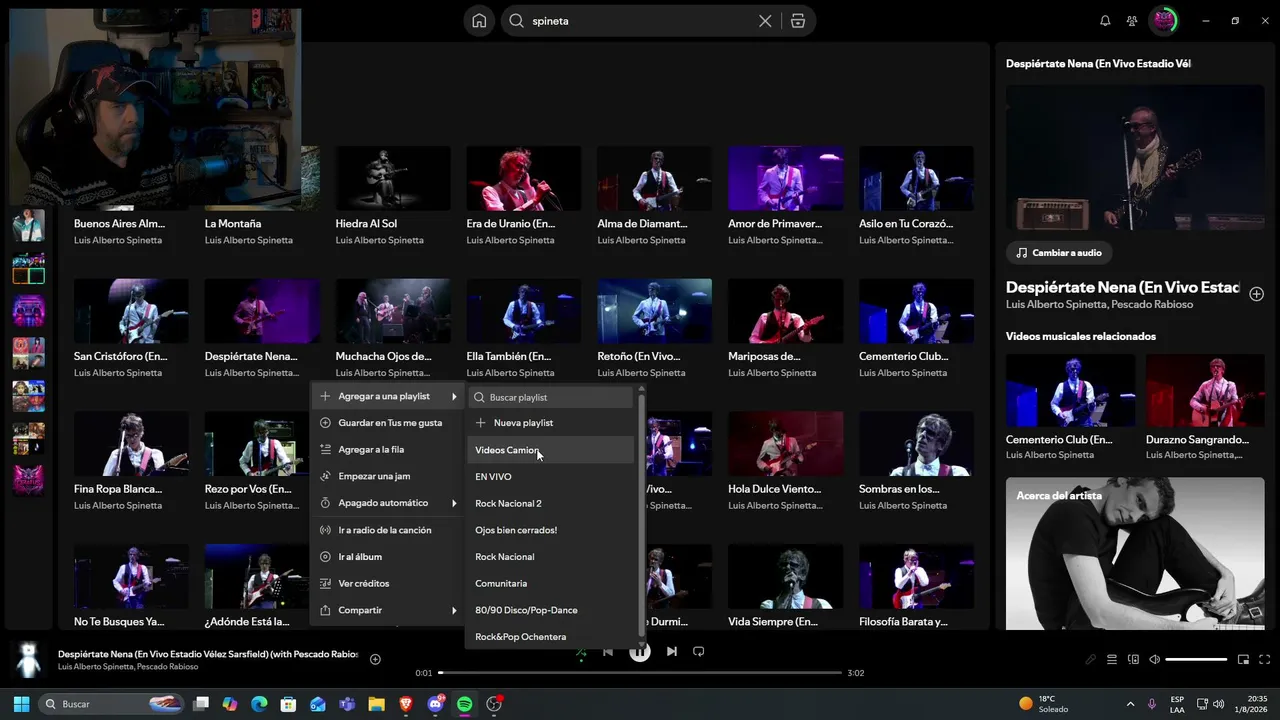The height and width of the screenshot is (720, 1280).
Task: Skip to the next track
Action: (x=672, y=652)
